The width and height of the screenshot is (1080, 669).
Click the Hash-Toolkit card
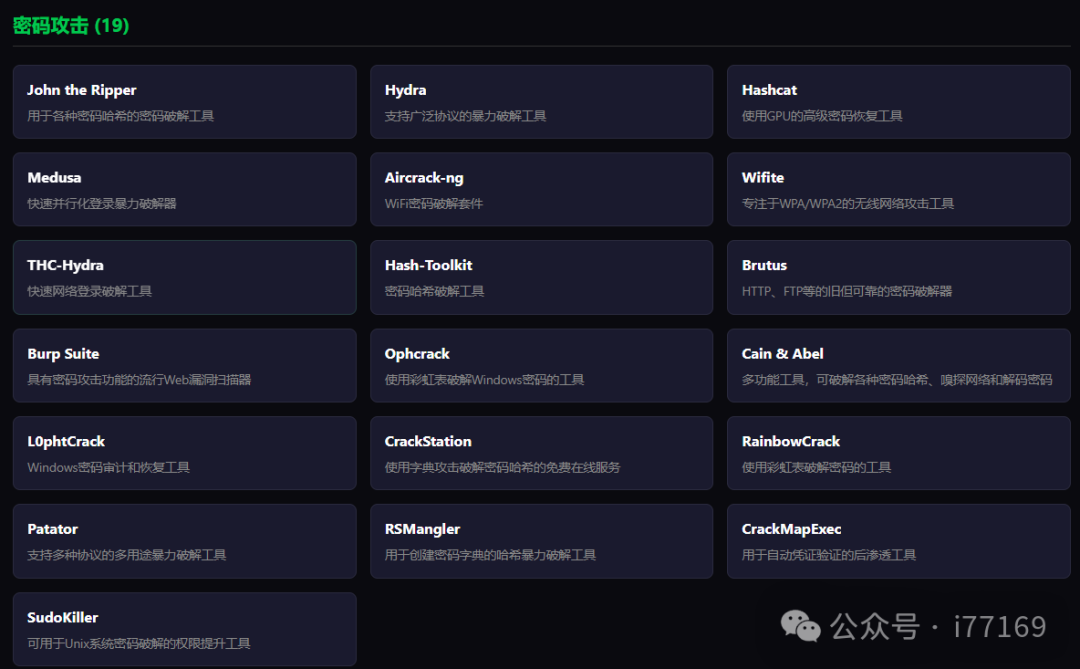pyautogui.click(x=541, y=278)
